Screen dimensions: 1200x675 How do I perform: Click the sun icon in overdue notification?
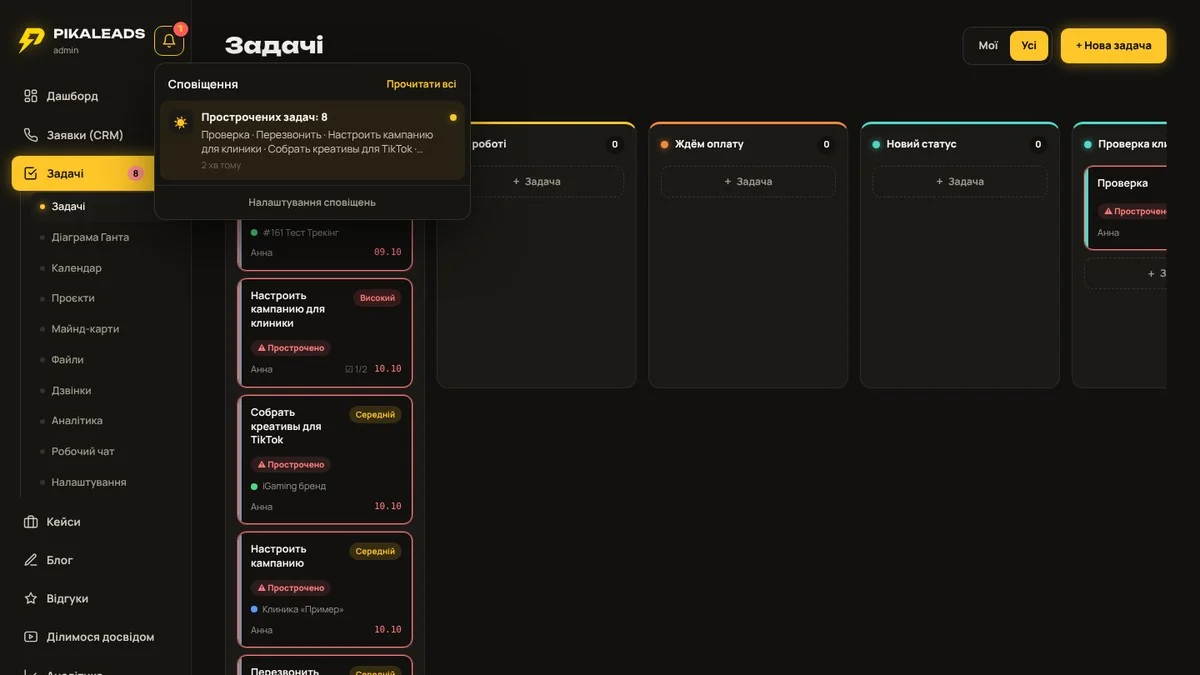[180, 122]
